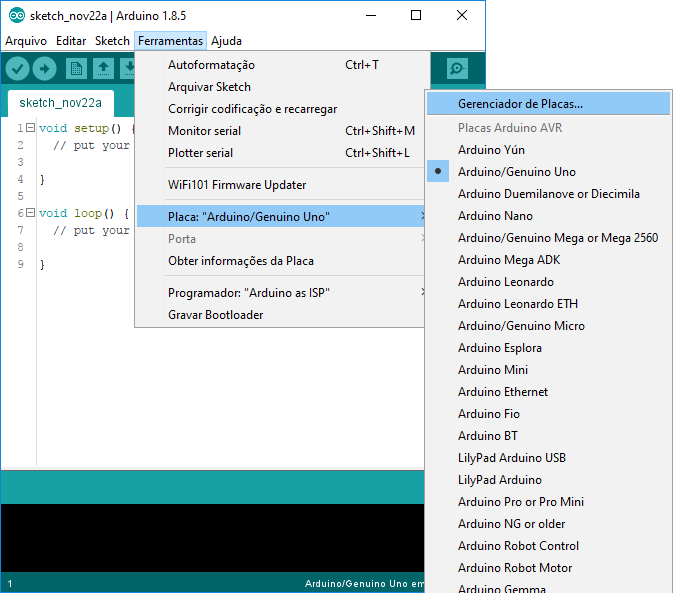Select the plain LilyPad Arduino board
The height and width of the screenshot is (593, 673).
point(549,479)
